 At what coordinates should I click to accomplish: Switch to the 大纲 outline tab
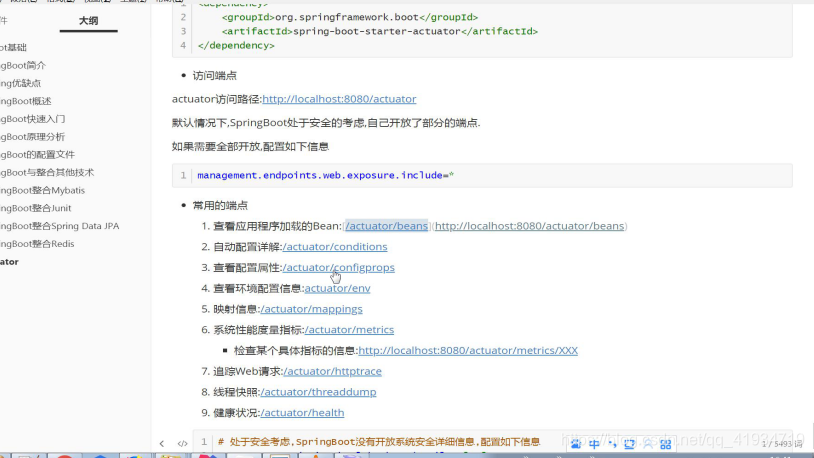pyautogui.click(x=88, y=21)
